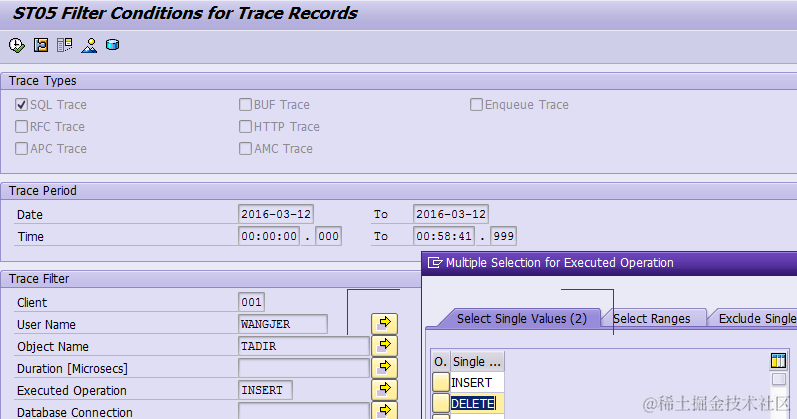Click the save-as-variant icon in toolbar

click(x=41, y=45)
